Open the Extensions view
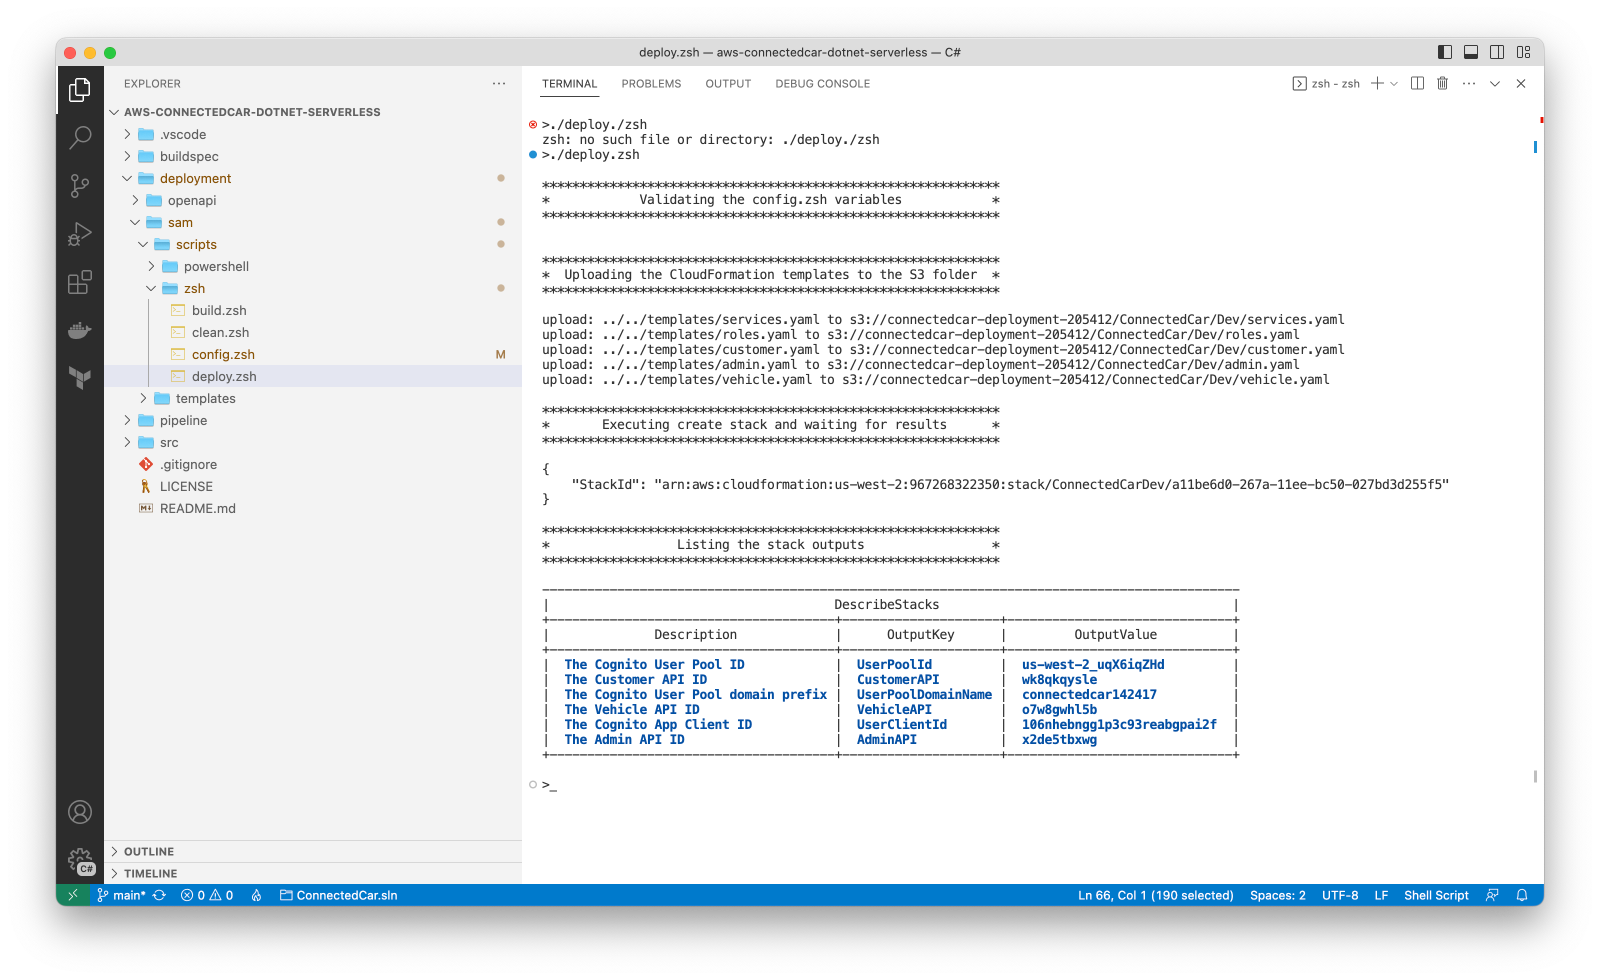The image size is (1600, 980). (80, 282)
